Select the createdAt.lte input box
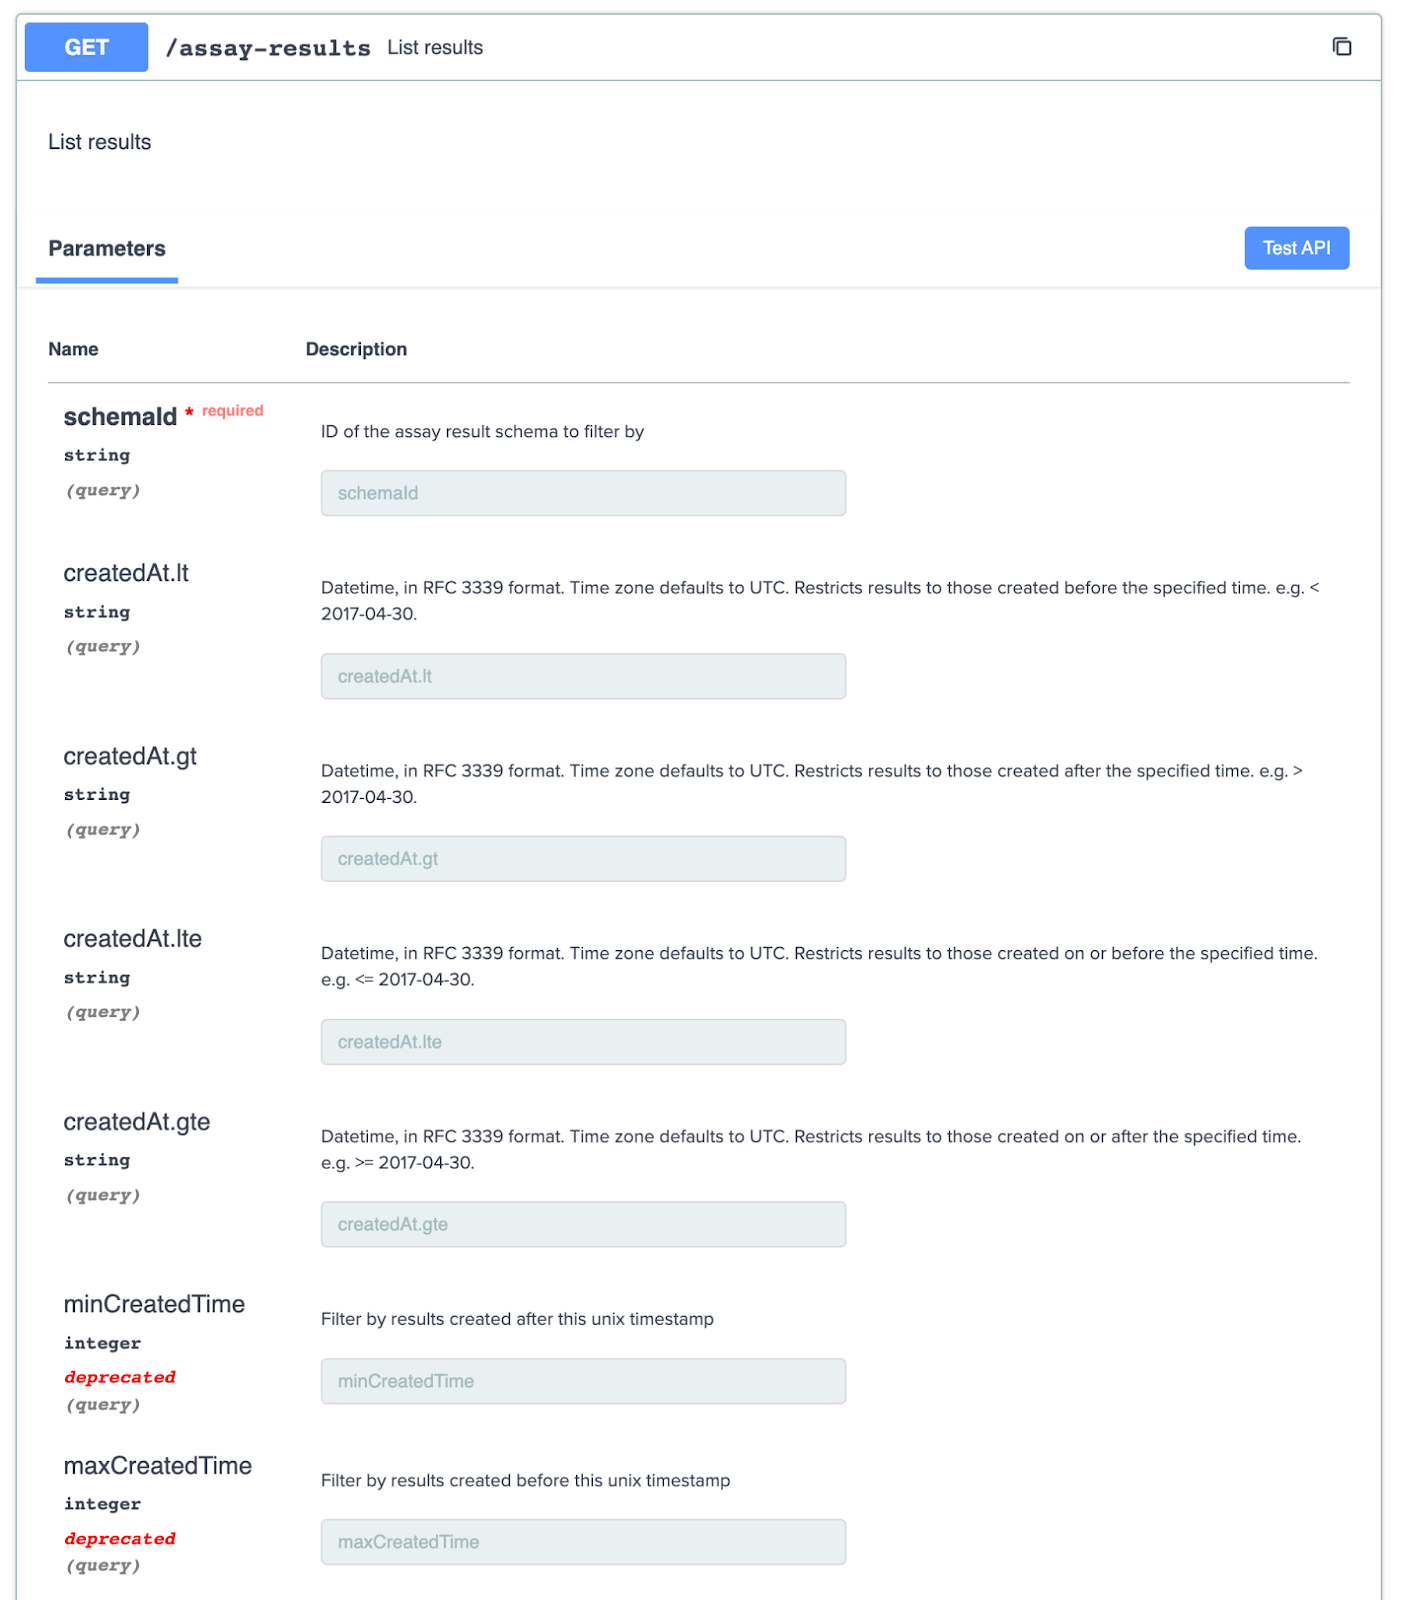 click(583, 1042)
